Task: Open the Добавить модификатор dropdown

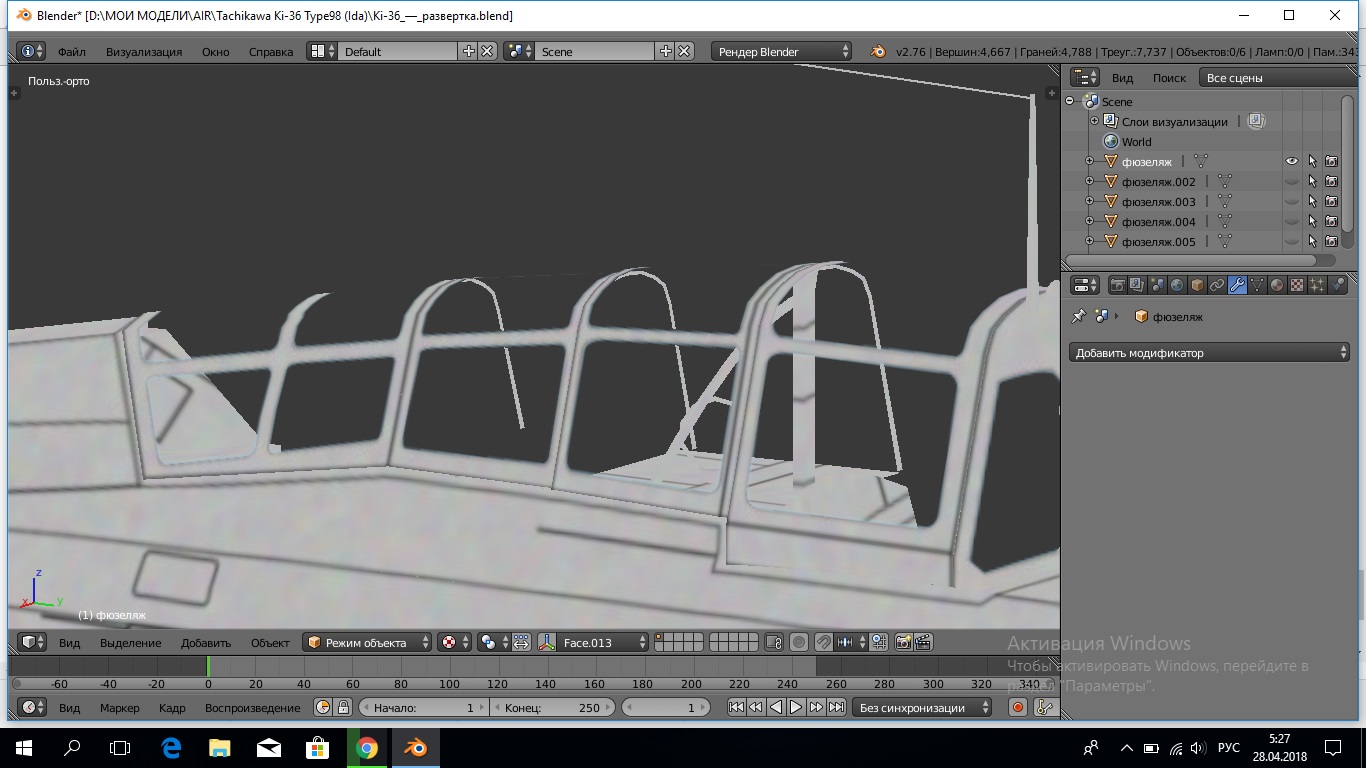Action: [1210, 353]
